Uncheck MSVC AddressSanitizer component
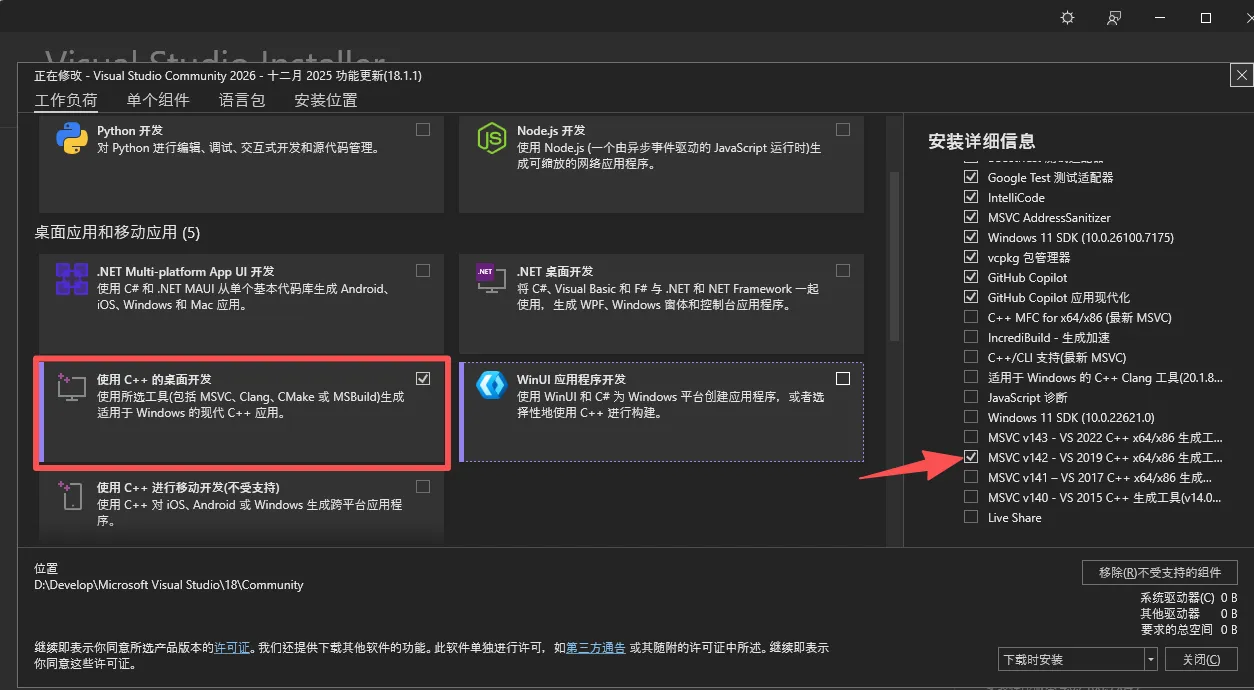 971,217
